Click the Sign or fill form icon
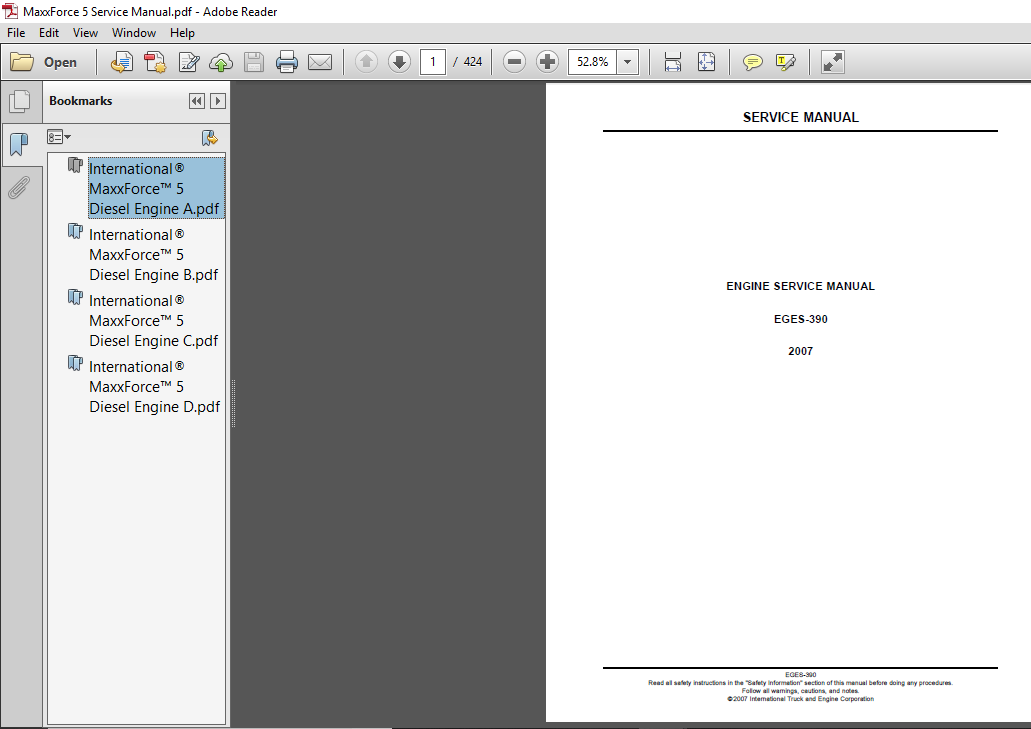Screen dimensions: 1031x729 click(189, 62)
